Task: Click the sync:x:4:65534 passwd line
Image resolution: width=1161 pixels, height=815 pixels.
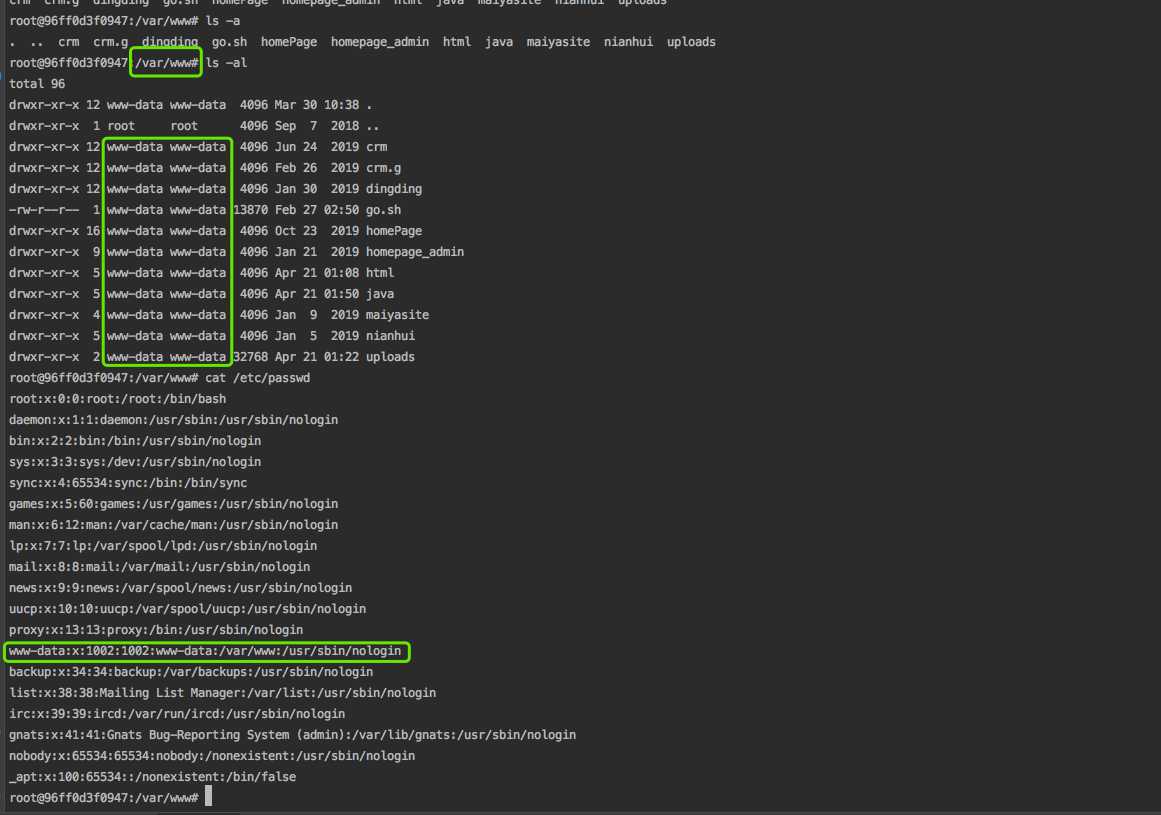Action: click(128, 483)
